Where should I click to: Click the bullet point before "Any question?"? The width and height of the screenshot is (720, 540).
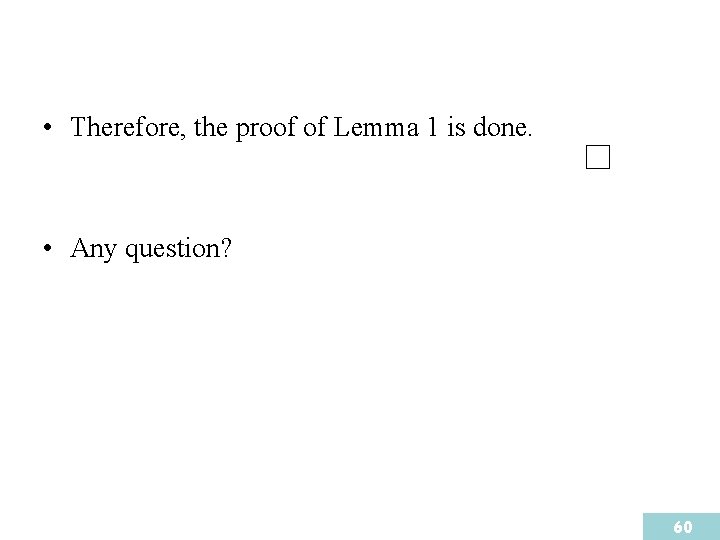coord(47,249)
